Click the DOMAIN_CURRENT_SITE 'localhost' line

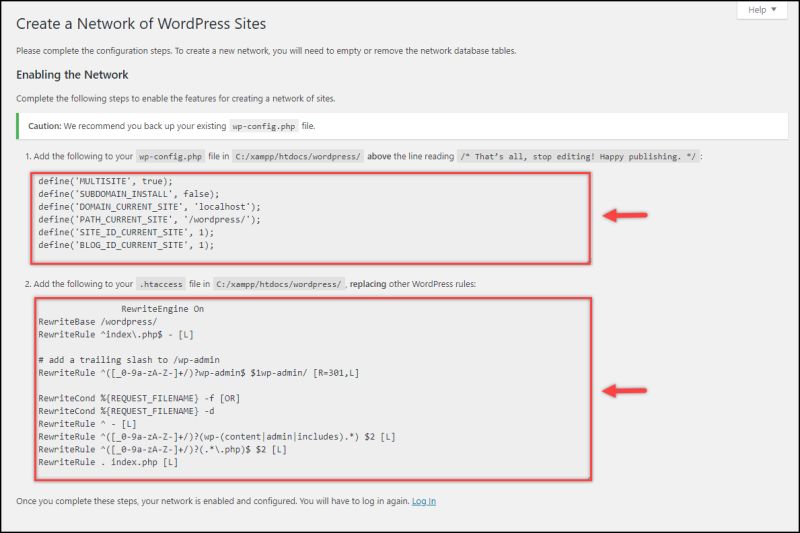[x=149, y=207]
